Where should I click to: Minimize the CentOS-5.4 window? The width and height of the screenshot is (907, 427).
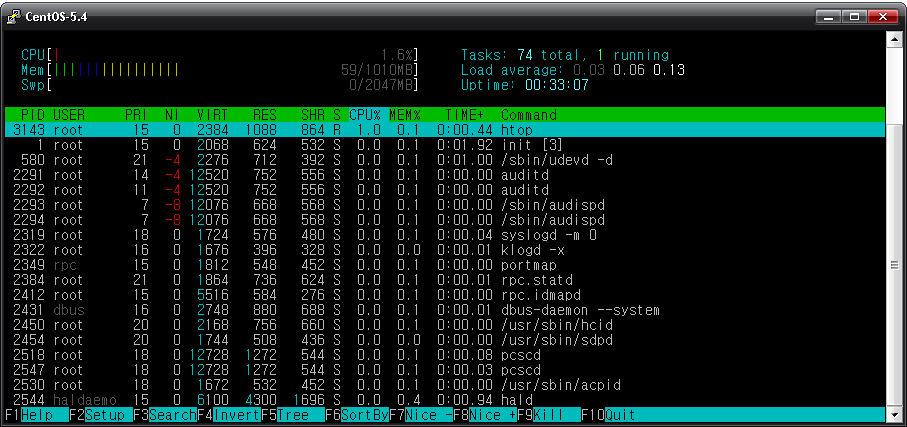(x=829, y=17)
